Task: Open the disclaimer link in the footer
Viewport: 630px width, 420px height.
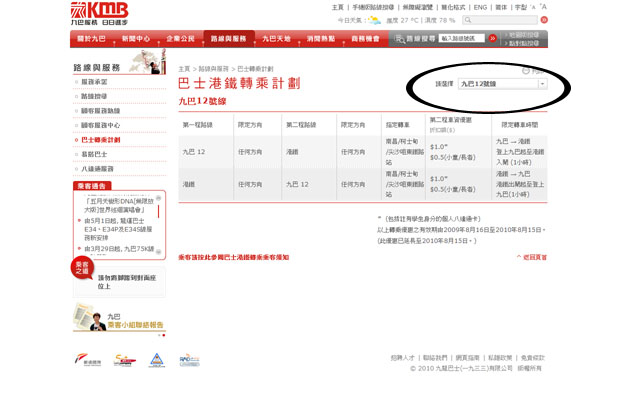Action: (x=533, y=357)
